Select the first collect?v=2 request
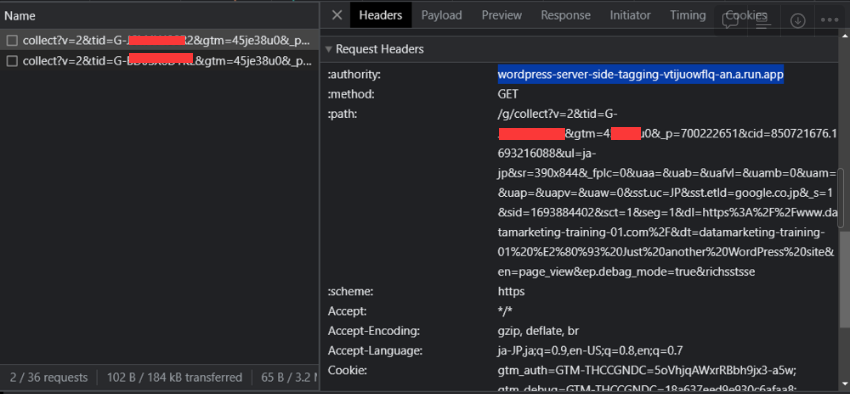This screenshot has height=394, width=850. point(159,41)
